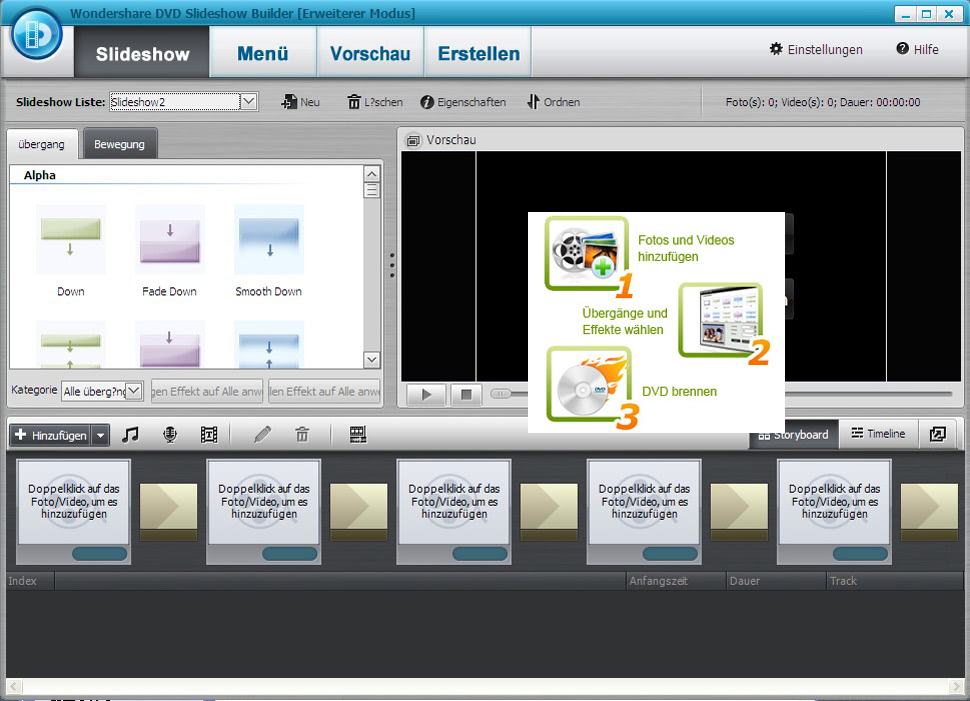The image size is (970, 701).
Task: Open the Menü tab
Action: 262,51
